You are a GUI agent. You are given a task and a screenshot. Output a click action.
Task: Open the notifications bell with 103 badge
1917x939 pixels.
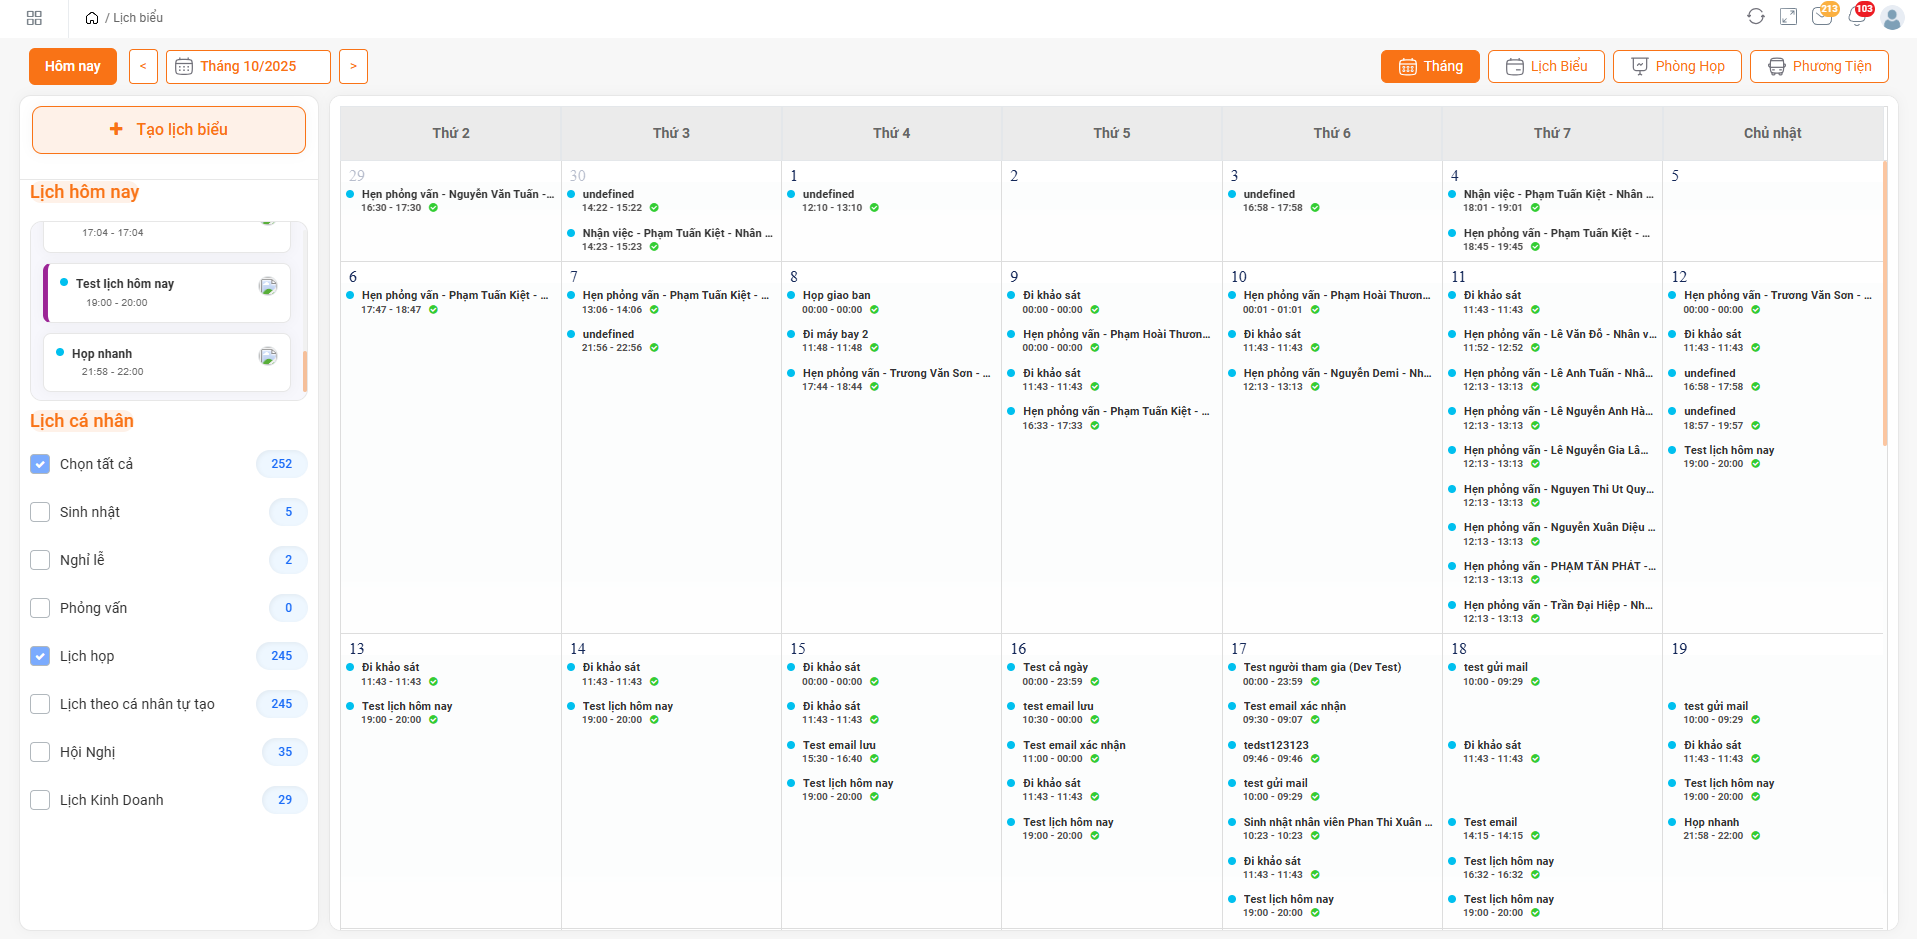(x=1857, y=17)
